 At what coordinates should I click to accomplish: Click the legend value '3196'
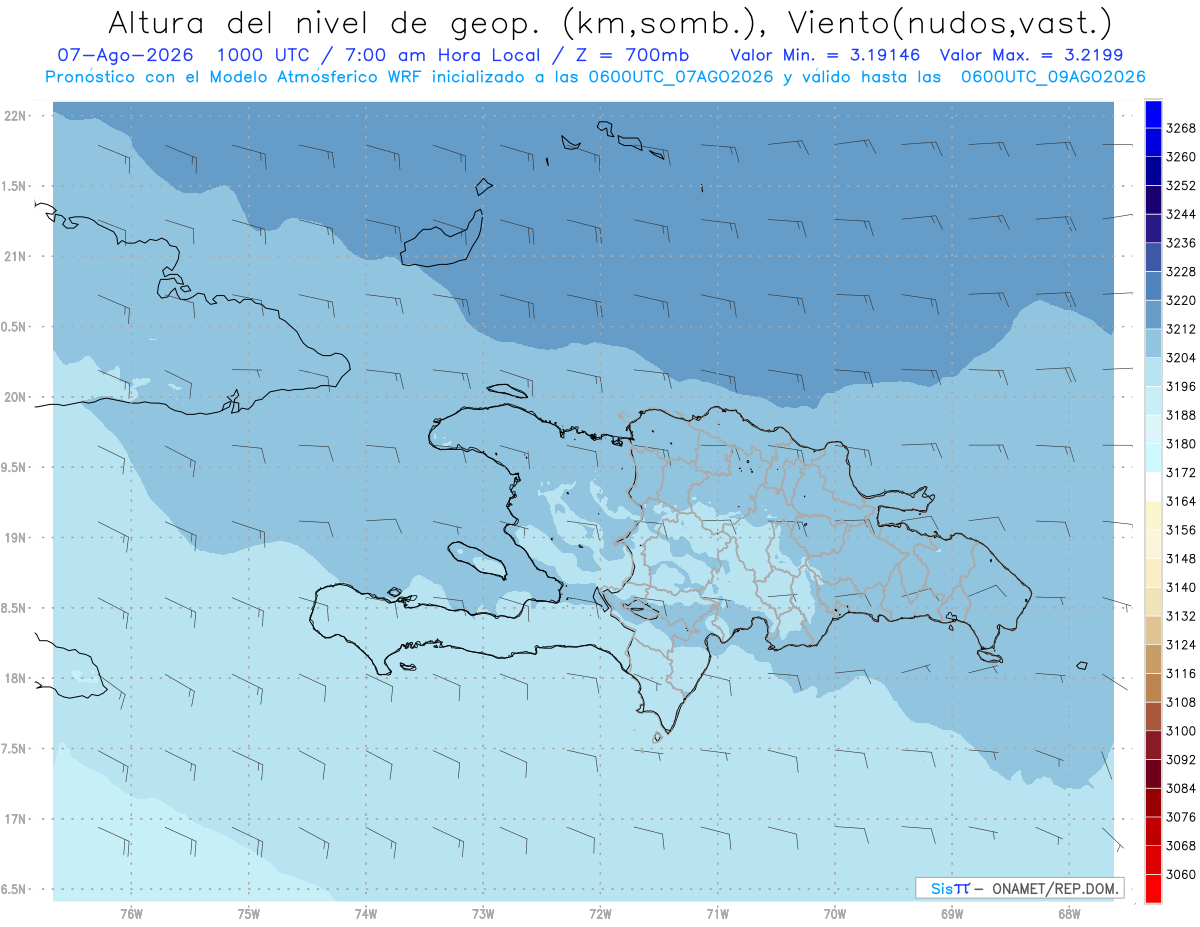[x=1181, y=387]
